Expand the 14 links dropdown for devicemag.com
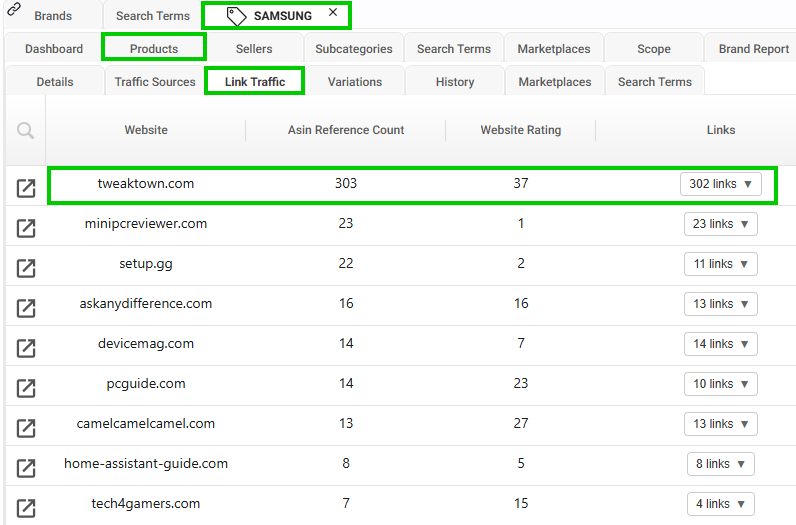 tap(720, 344)
